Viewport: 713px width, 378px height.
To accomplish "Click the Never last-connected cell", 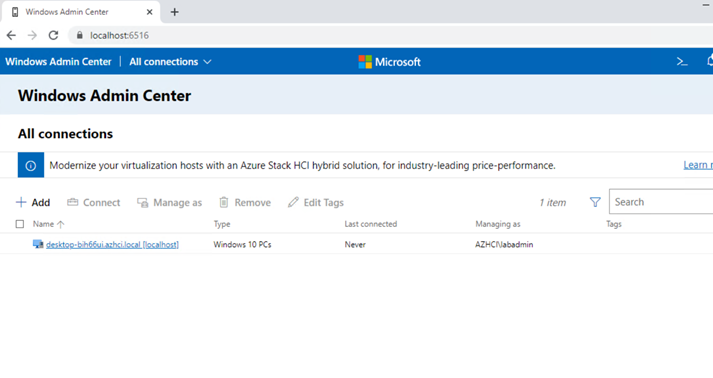I will 355,245.
